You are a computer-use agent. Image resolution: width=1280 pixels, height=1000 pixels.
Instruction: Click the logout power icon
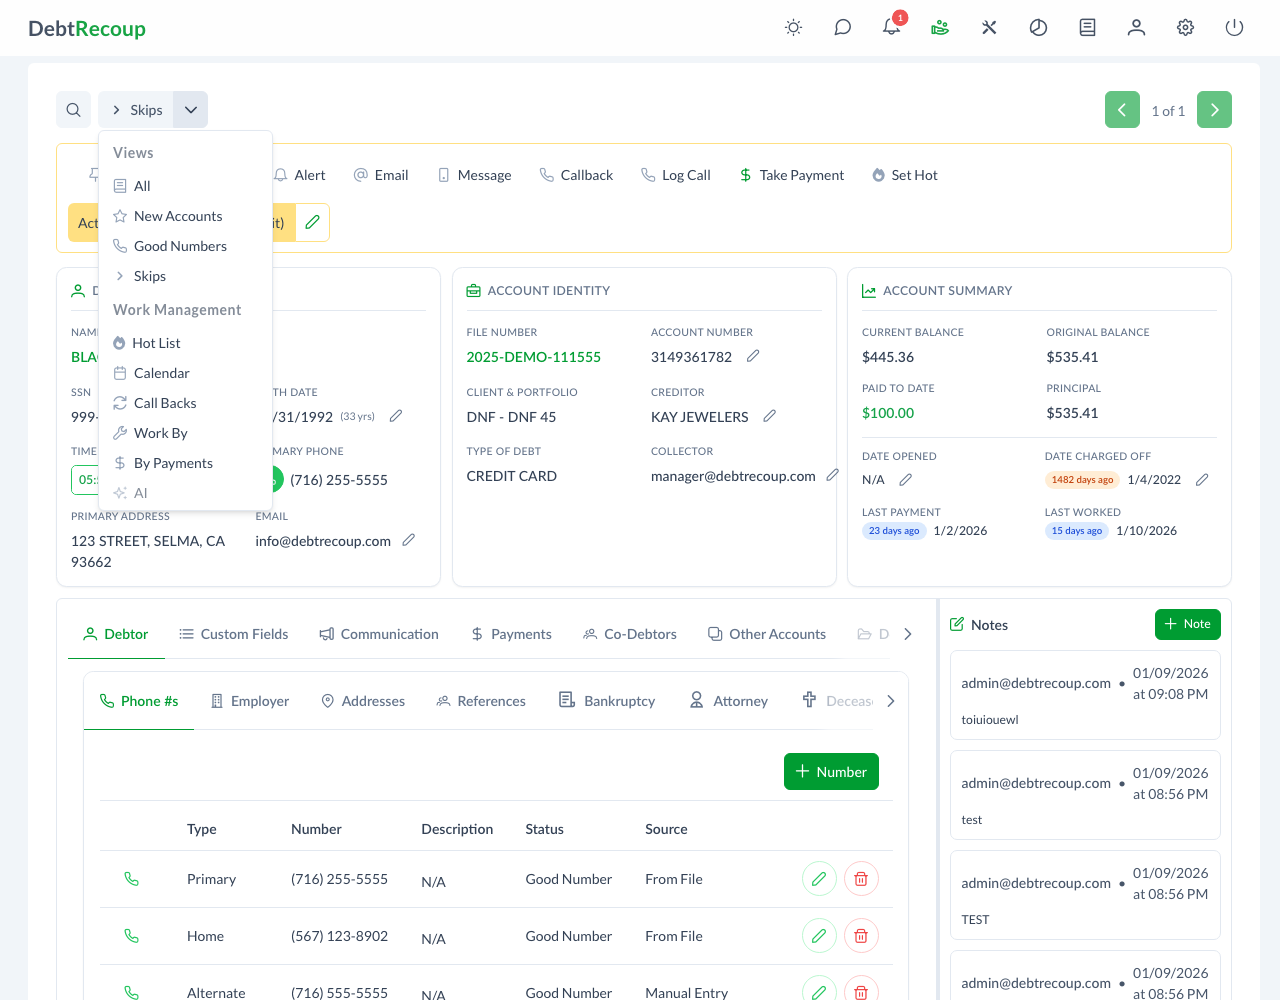coord(1234,27)
